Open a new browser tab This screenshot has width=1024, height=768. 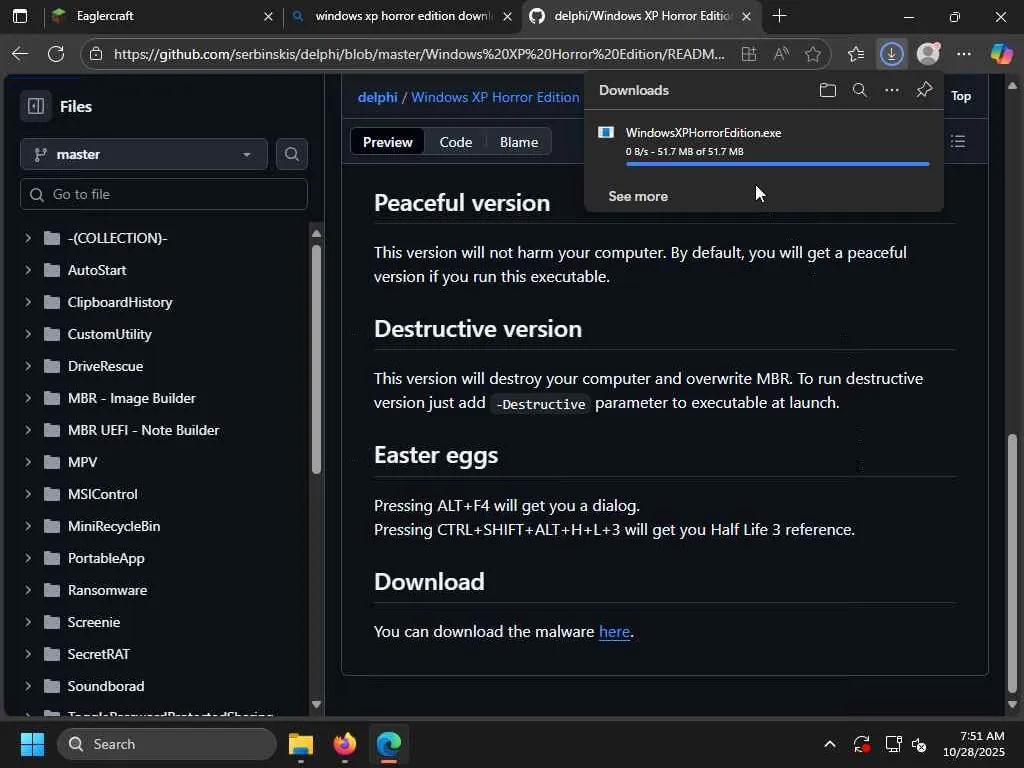pyautogui.click(x=779, y=16)
